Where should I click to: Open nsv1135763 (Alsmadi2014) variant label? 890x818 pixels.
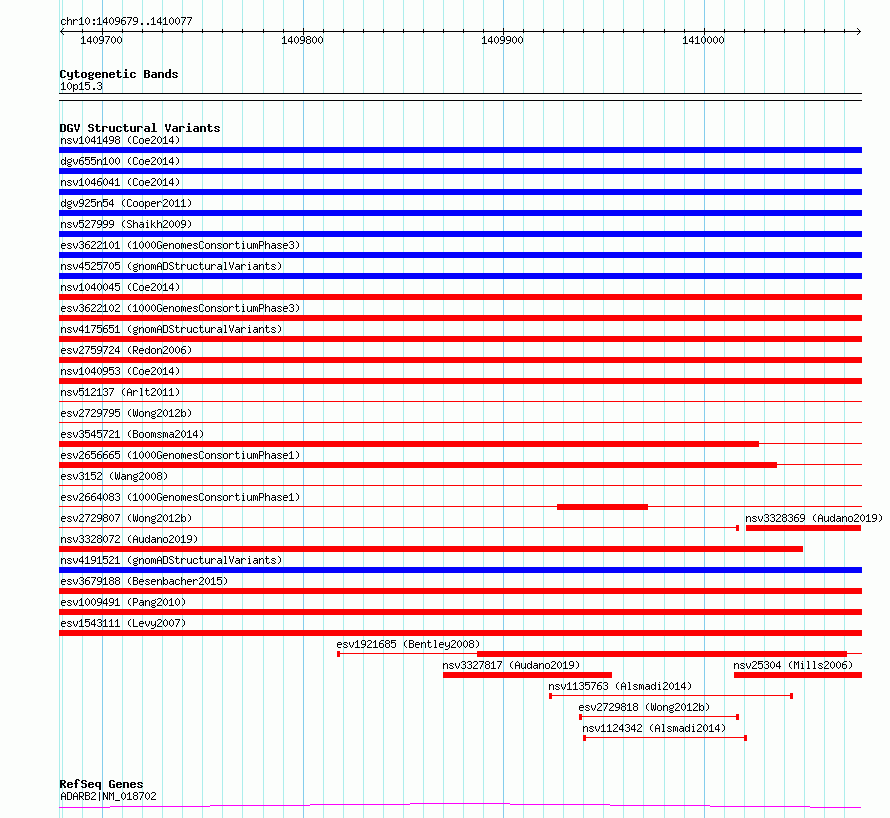pyautogui.click(x=620, y=686)
